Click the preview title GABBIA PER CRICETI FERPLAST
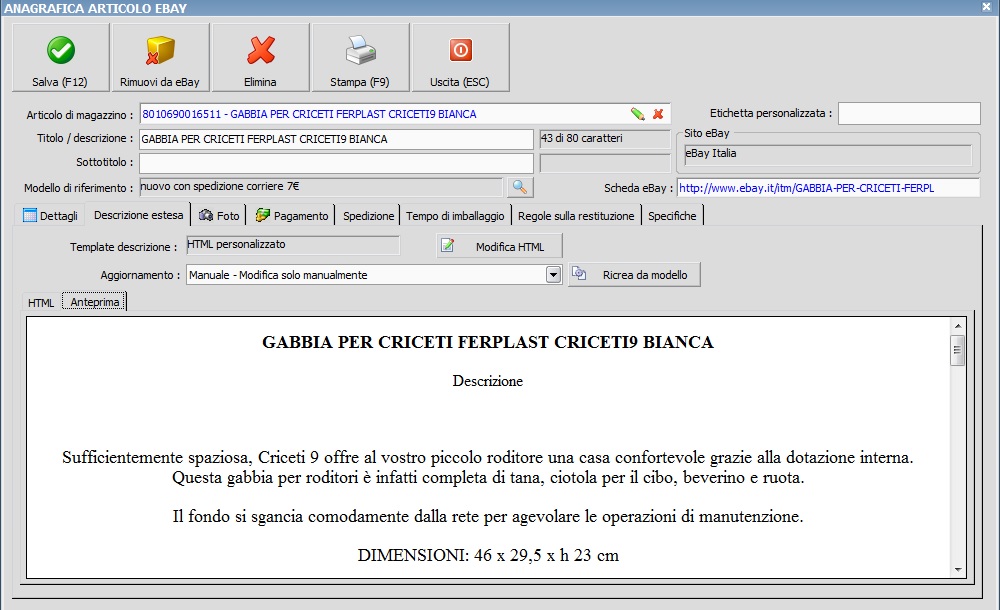1000x610 pixels. click(488, 342)
